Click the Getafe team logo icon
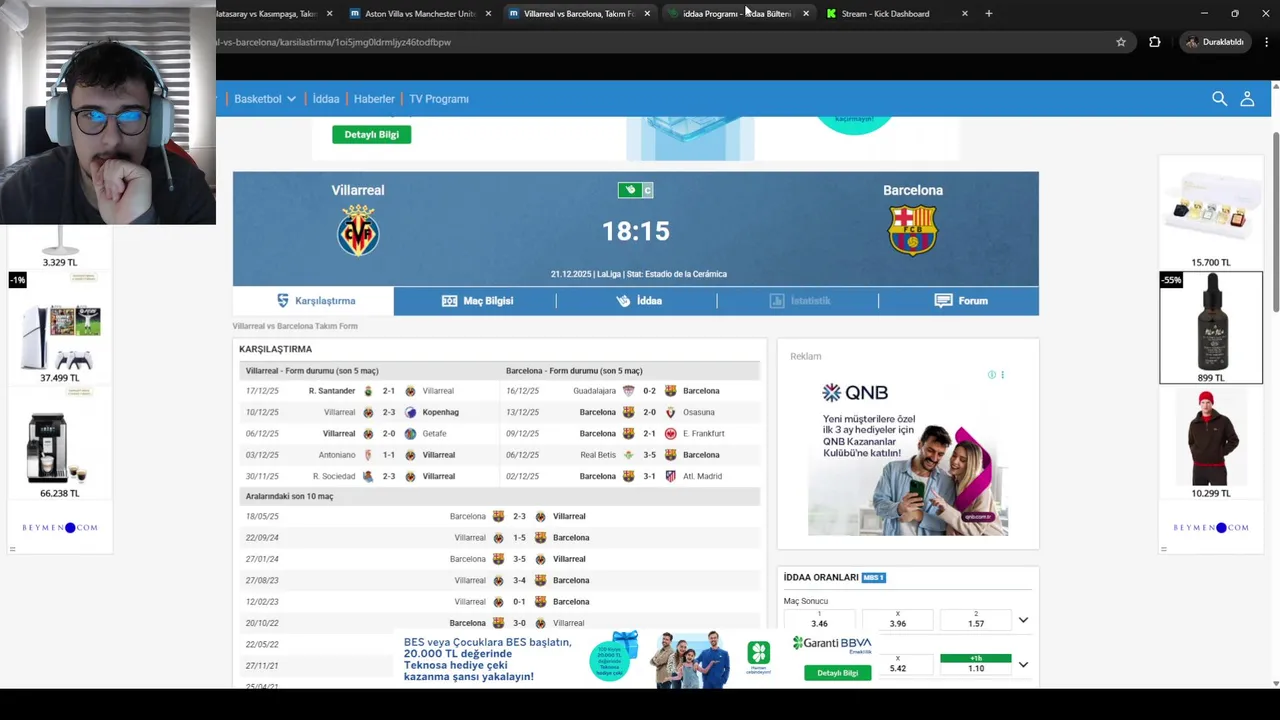Image resolution: width=1280 pixels, height=720 pixels. (410, 434)
